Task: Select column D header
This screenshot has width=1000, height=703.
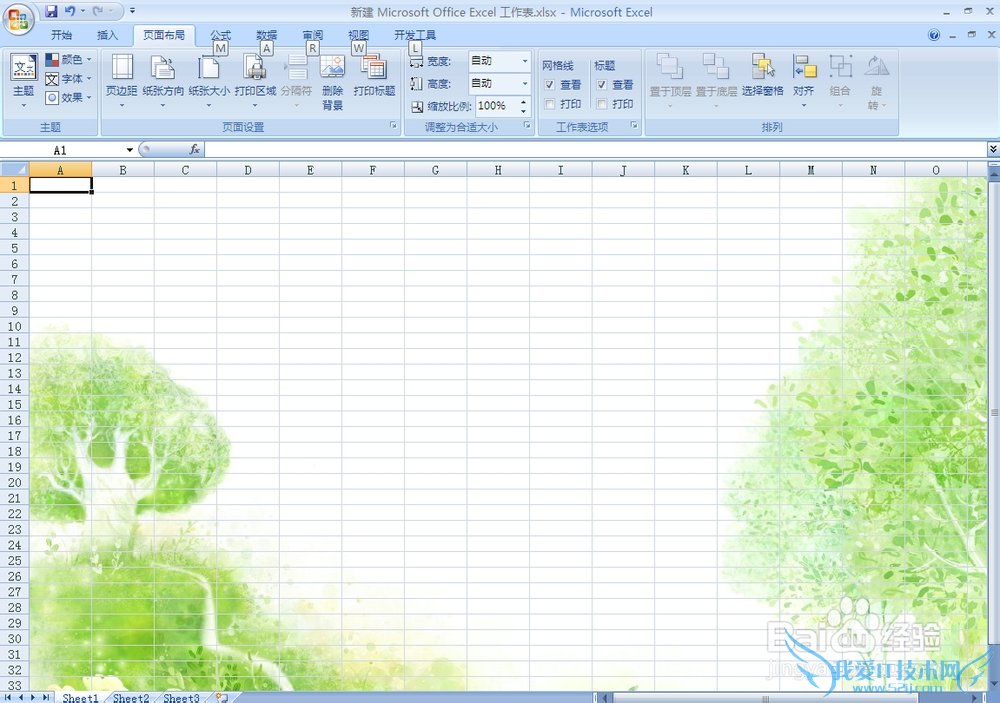Action: [247, 170]
